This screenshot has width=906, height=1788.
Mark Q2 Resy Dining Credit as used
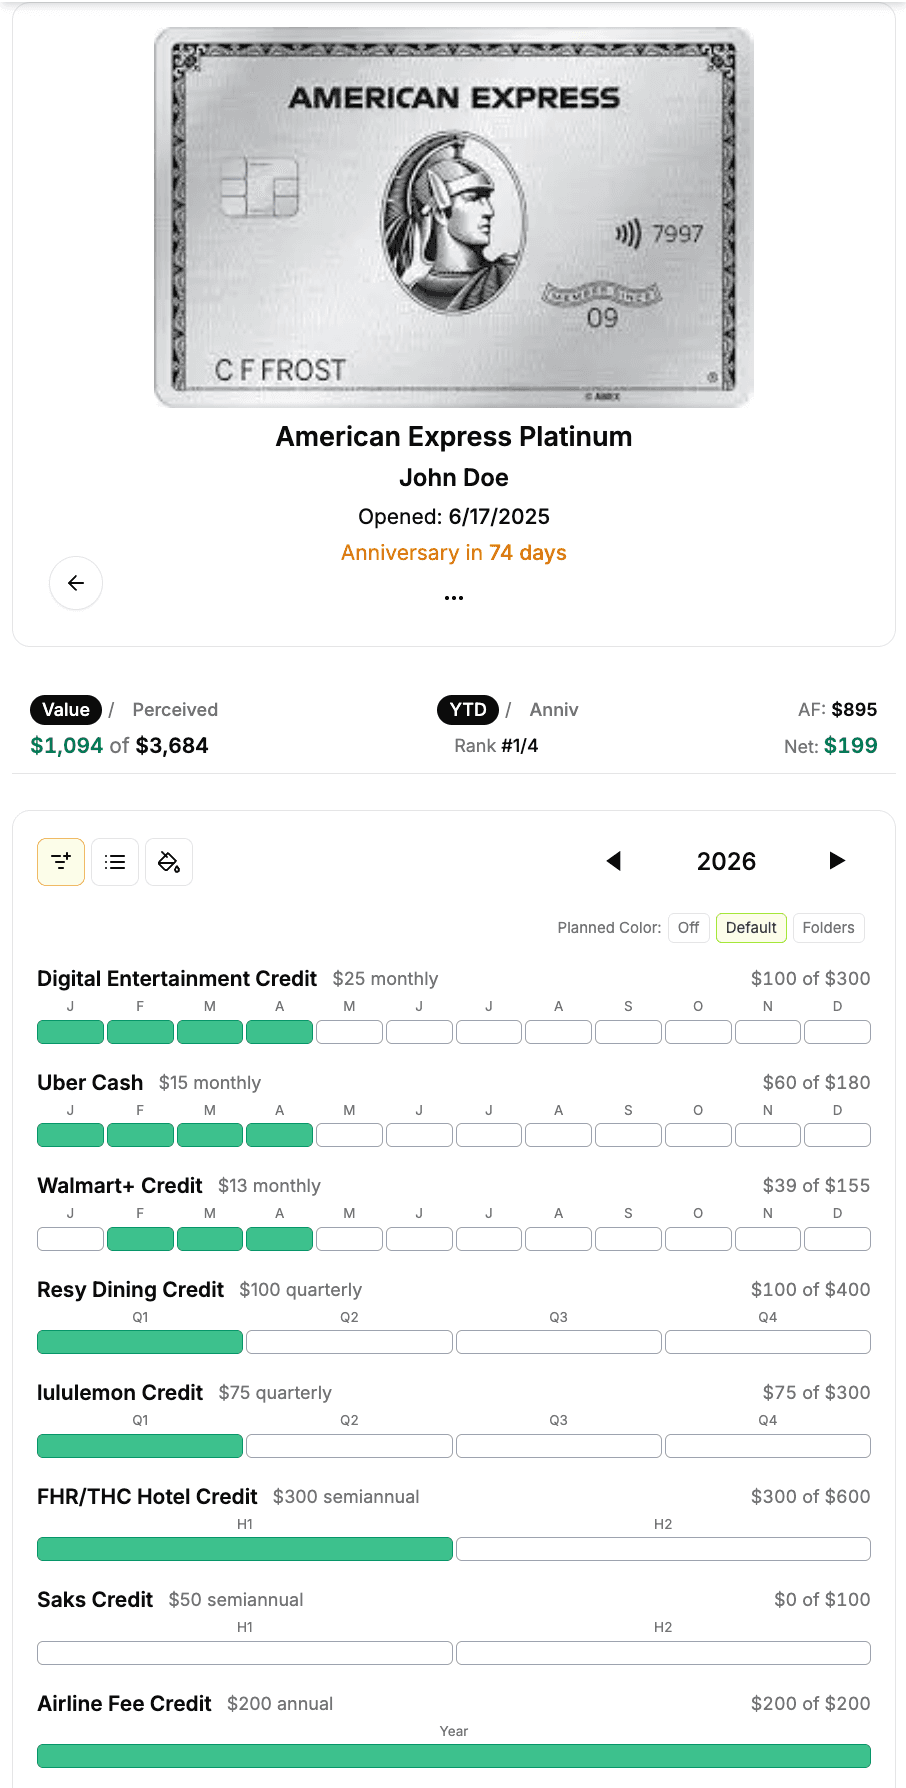click(x=349, y=1341)
